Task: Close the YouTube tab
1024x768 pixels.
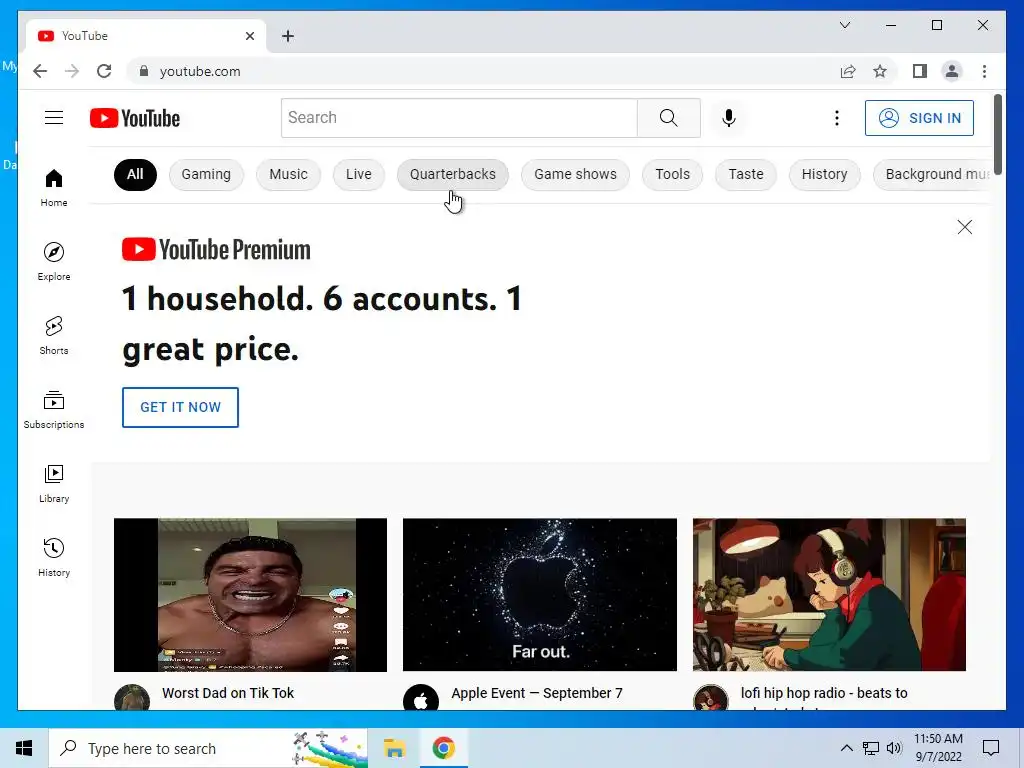Action: 249,36
